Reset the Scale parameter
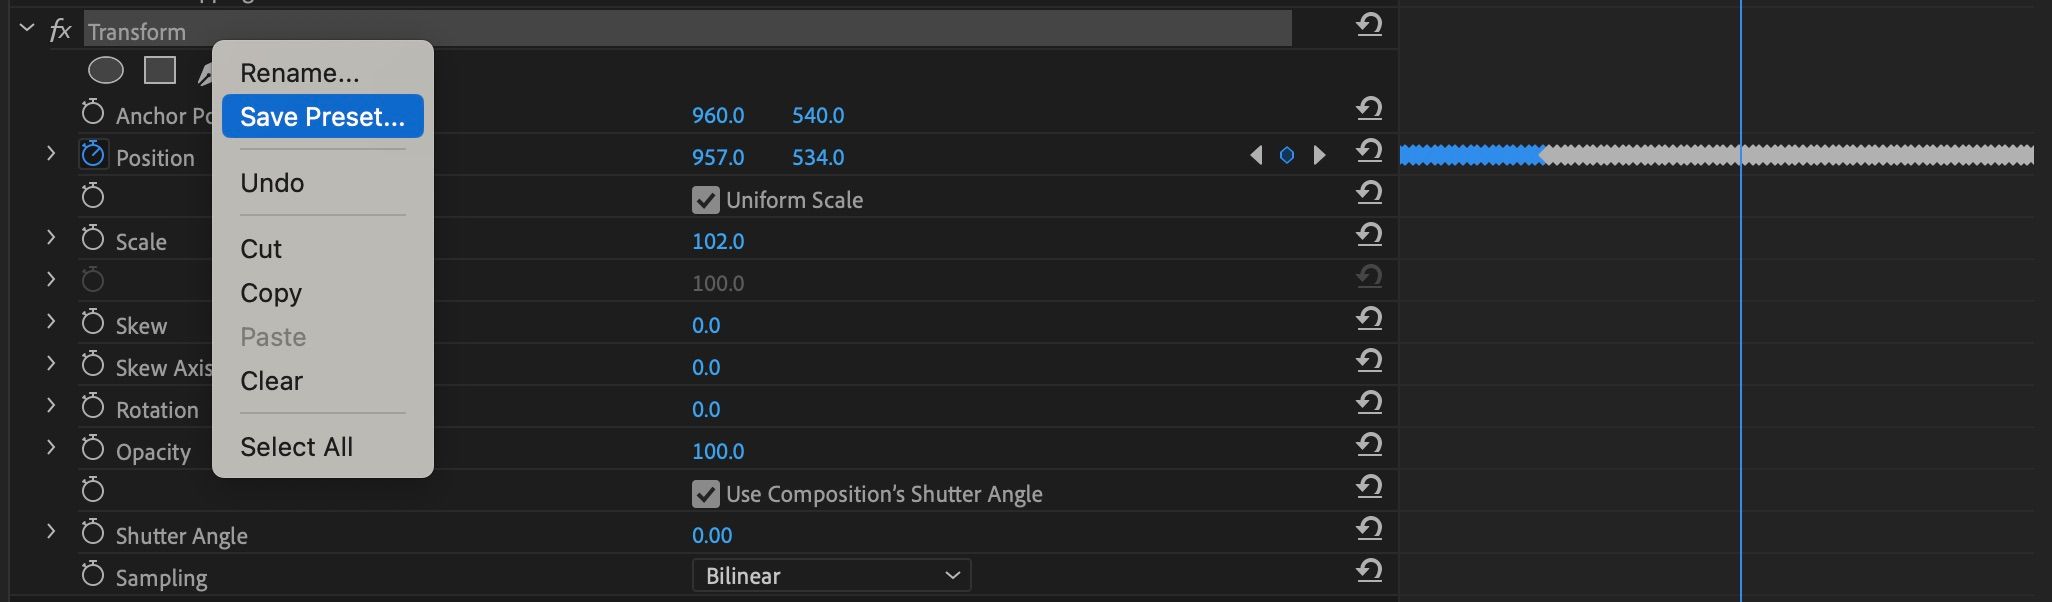 (x=1369, y=235)
